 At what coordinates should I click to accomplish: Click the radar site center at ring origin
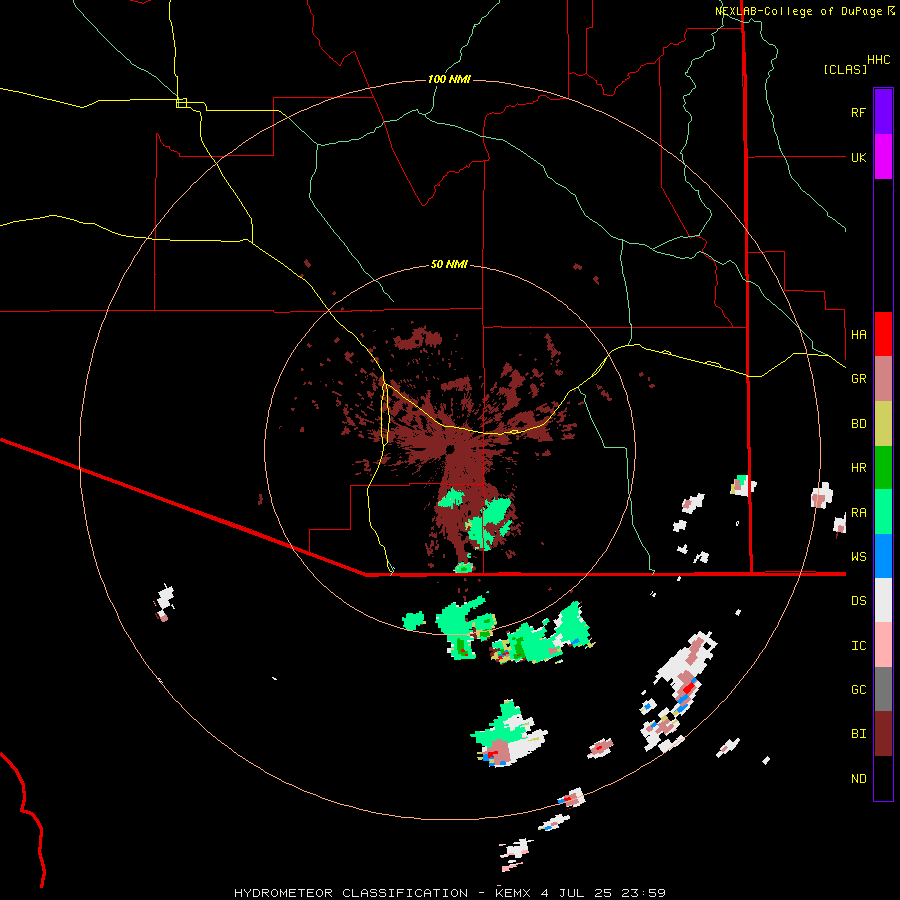coord(450,449)
